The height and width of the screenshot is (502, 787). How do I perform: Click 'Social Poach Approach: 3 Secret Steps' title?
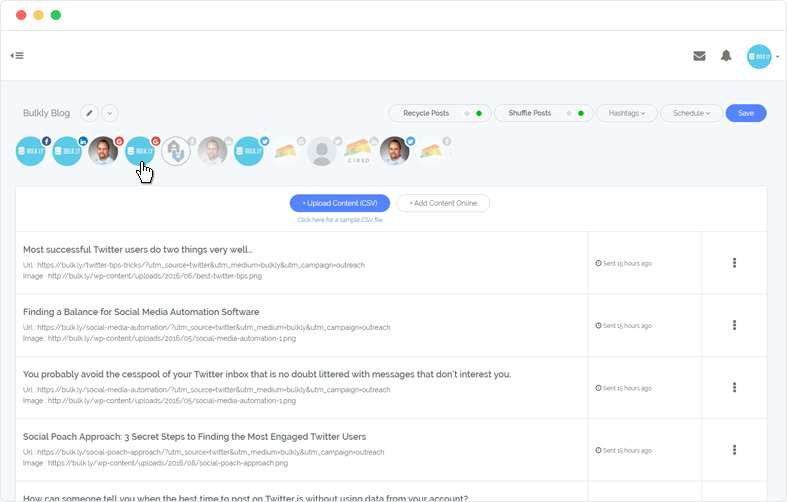pyautogui.click(x=194, y=437)
